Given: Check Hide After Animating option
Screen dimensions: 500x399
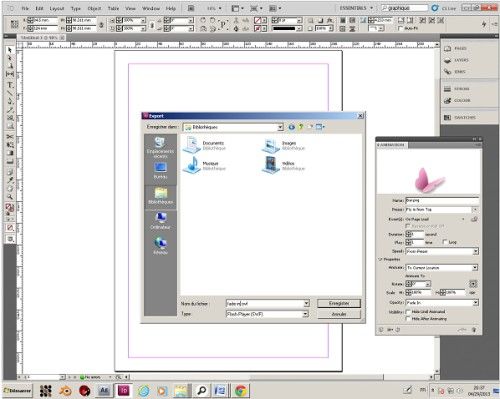Looking at the screenshot, I should [407, 319].
